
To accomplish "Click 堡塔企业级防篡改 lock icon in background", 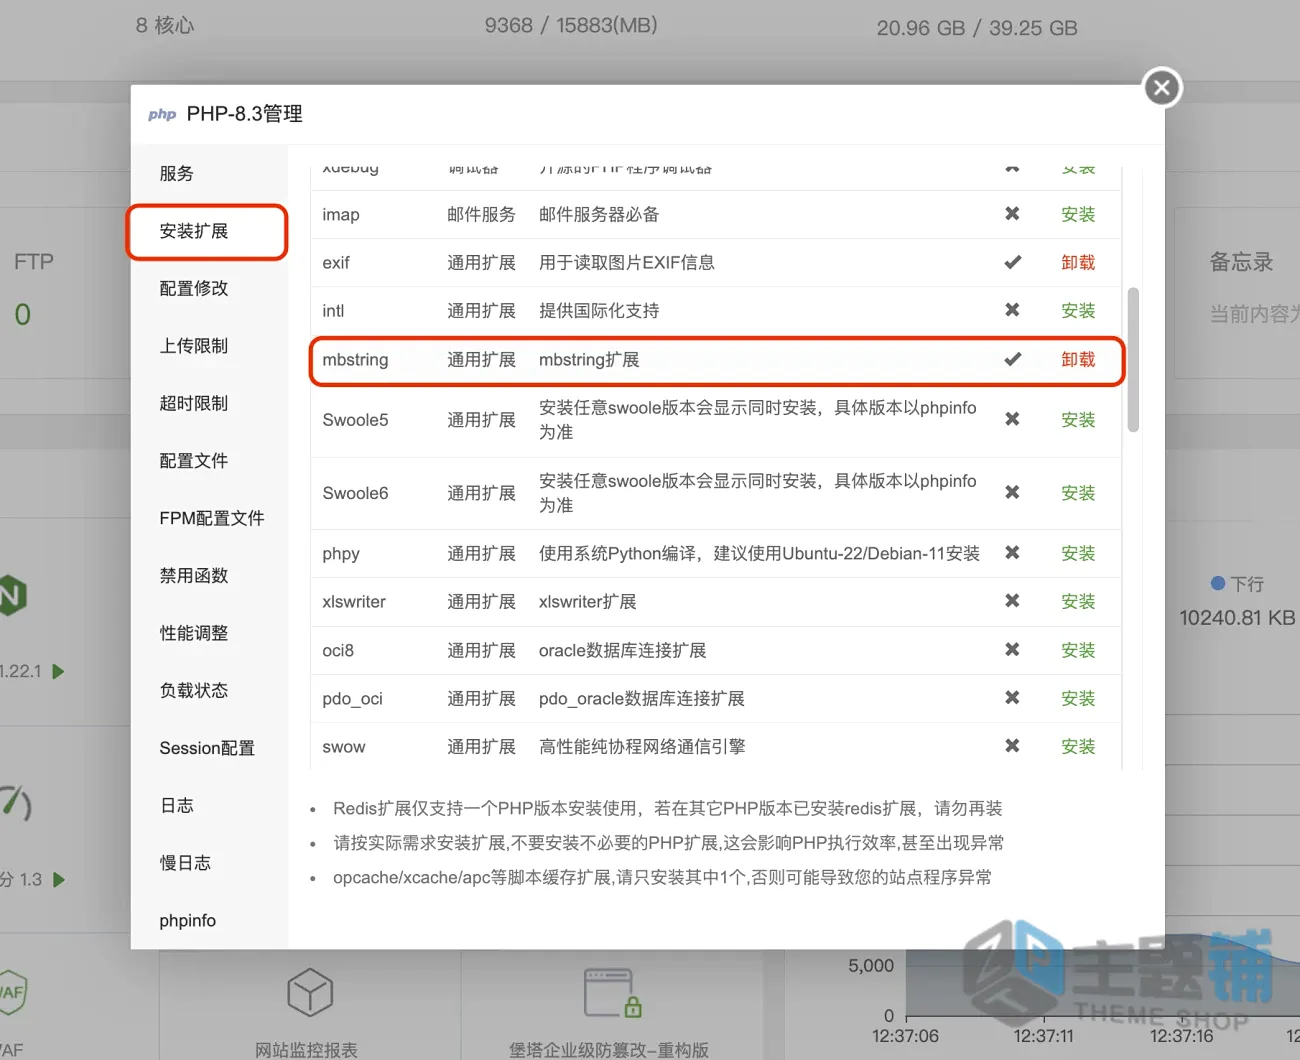I will pyautogui.click(x=612, y=992).
